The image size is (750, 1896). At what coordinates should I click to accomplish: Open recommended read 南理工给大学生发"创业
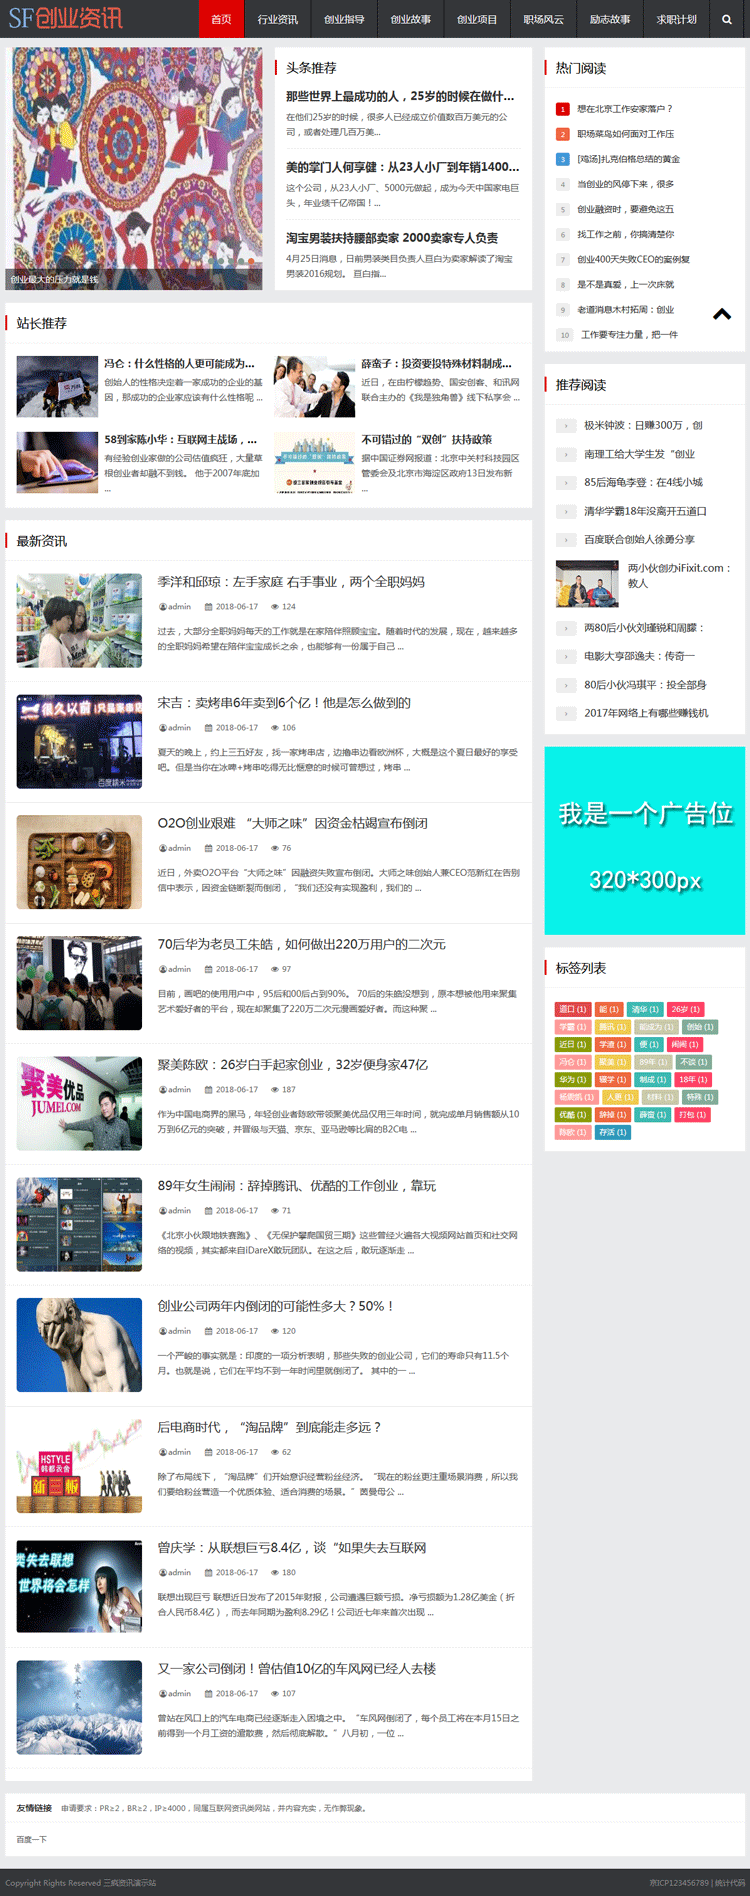pyautogui.click(x=639, y=454)
